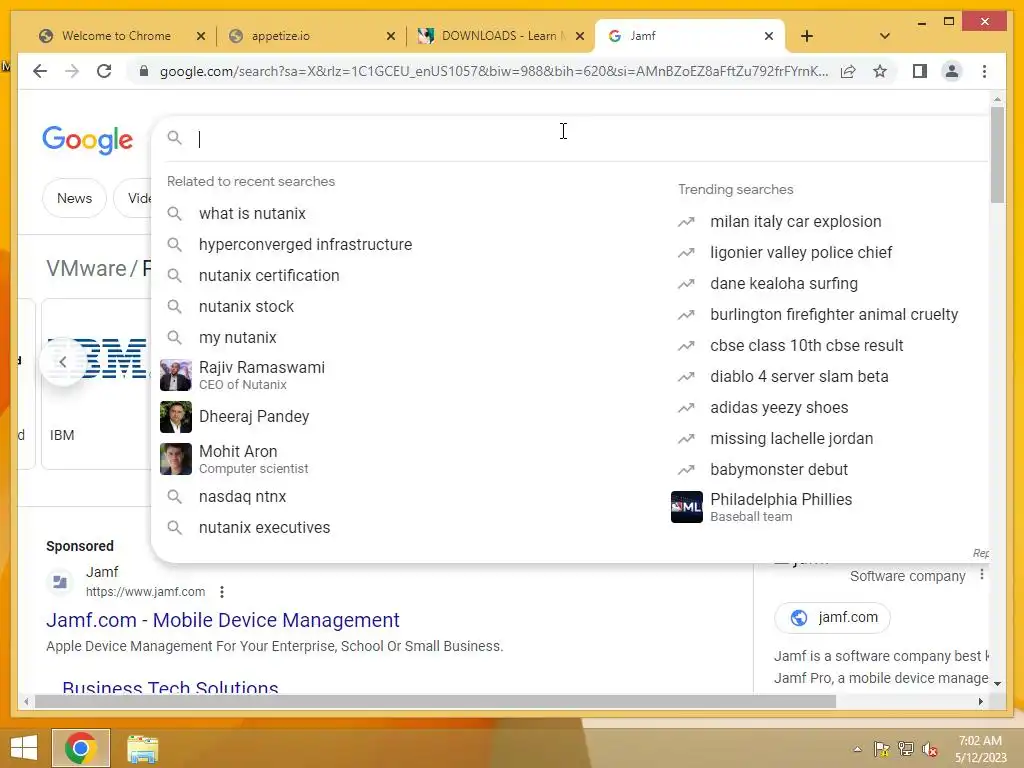Show hidden system tray icons
This screenshot has width=1024, height=768.
click(x=857, y=749)
